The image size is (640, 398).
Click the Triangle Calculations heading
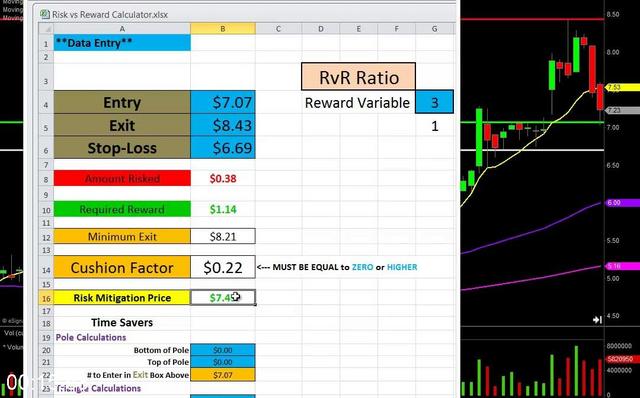coord(98,388)
